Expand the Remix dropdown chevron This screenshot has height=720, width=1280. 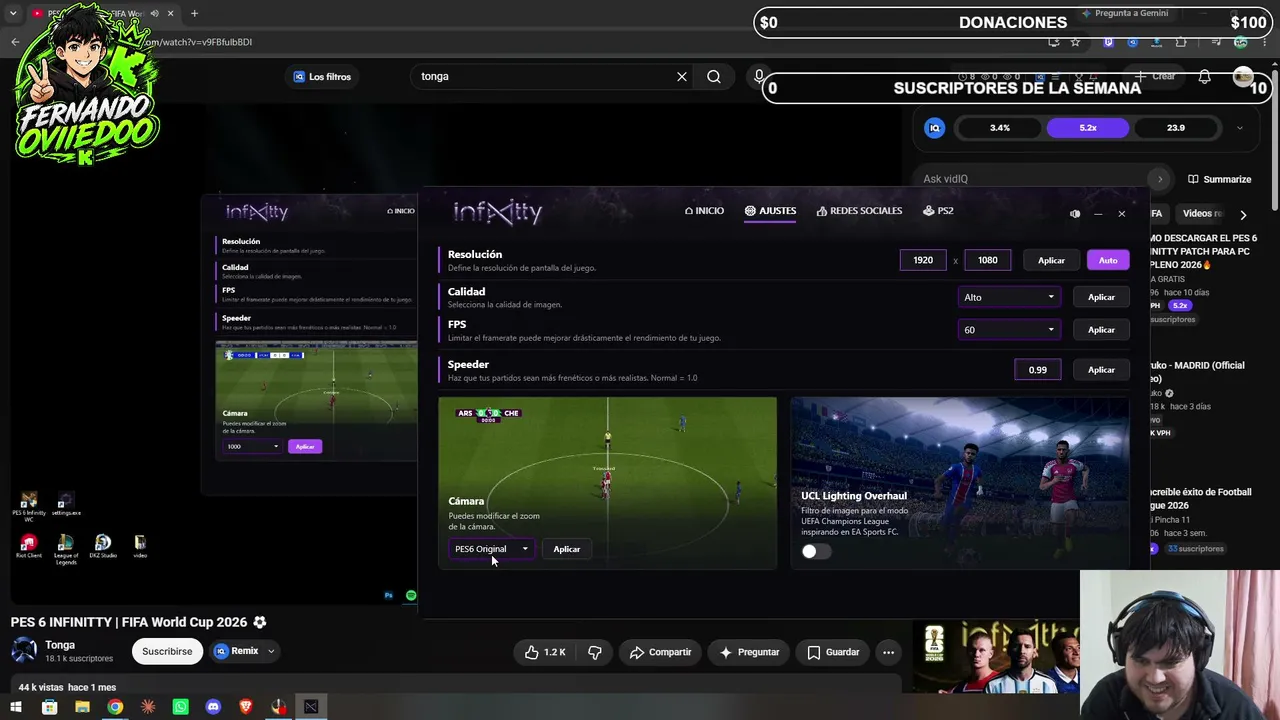pos(270,651)
